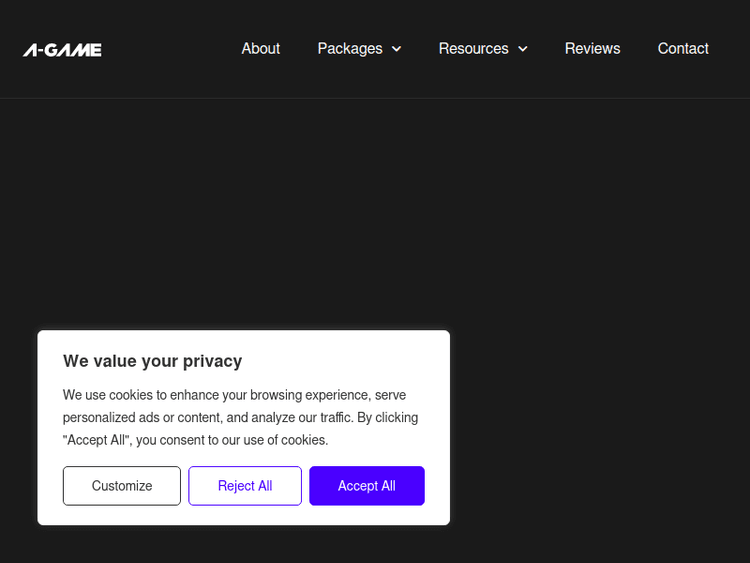Go to the Reviews page
750x563 pixels.
[592, 48]
